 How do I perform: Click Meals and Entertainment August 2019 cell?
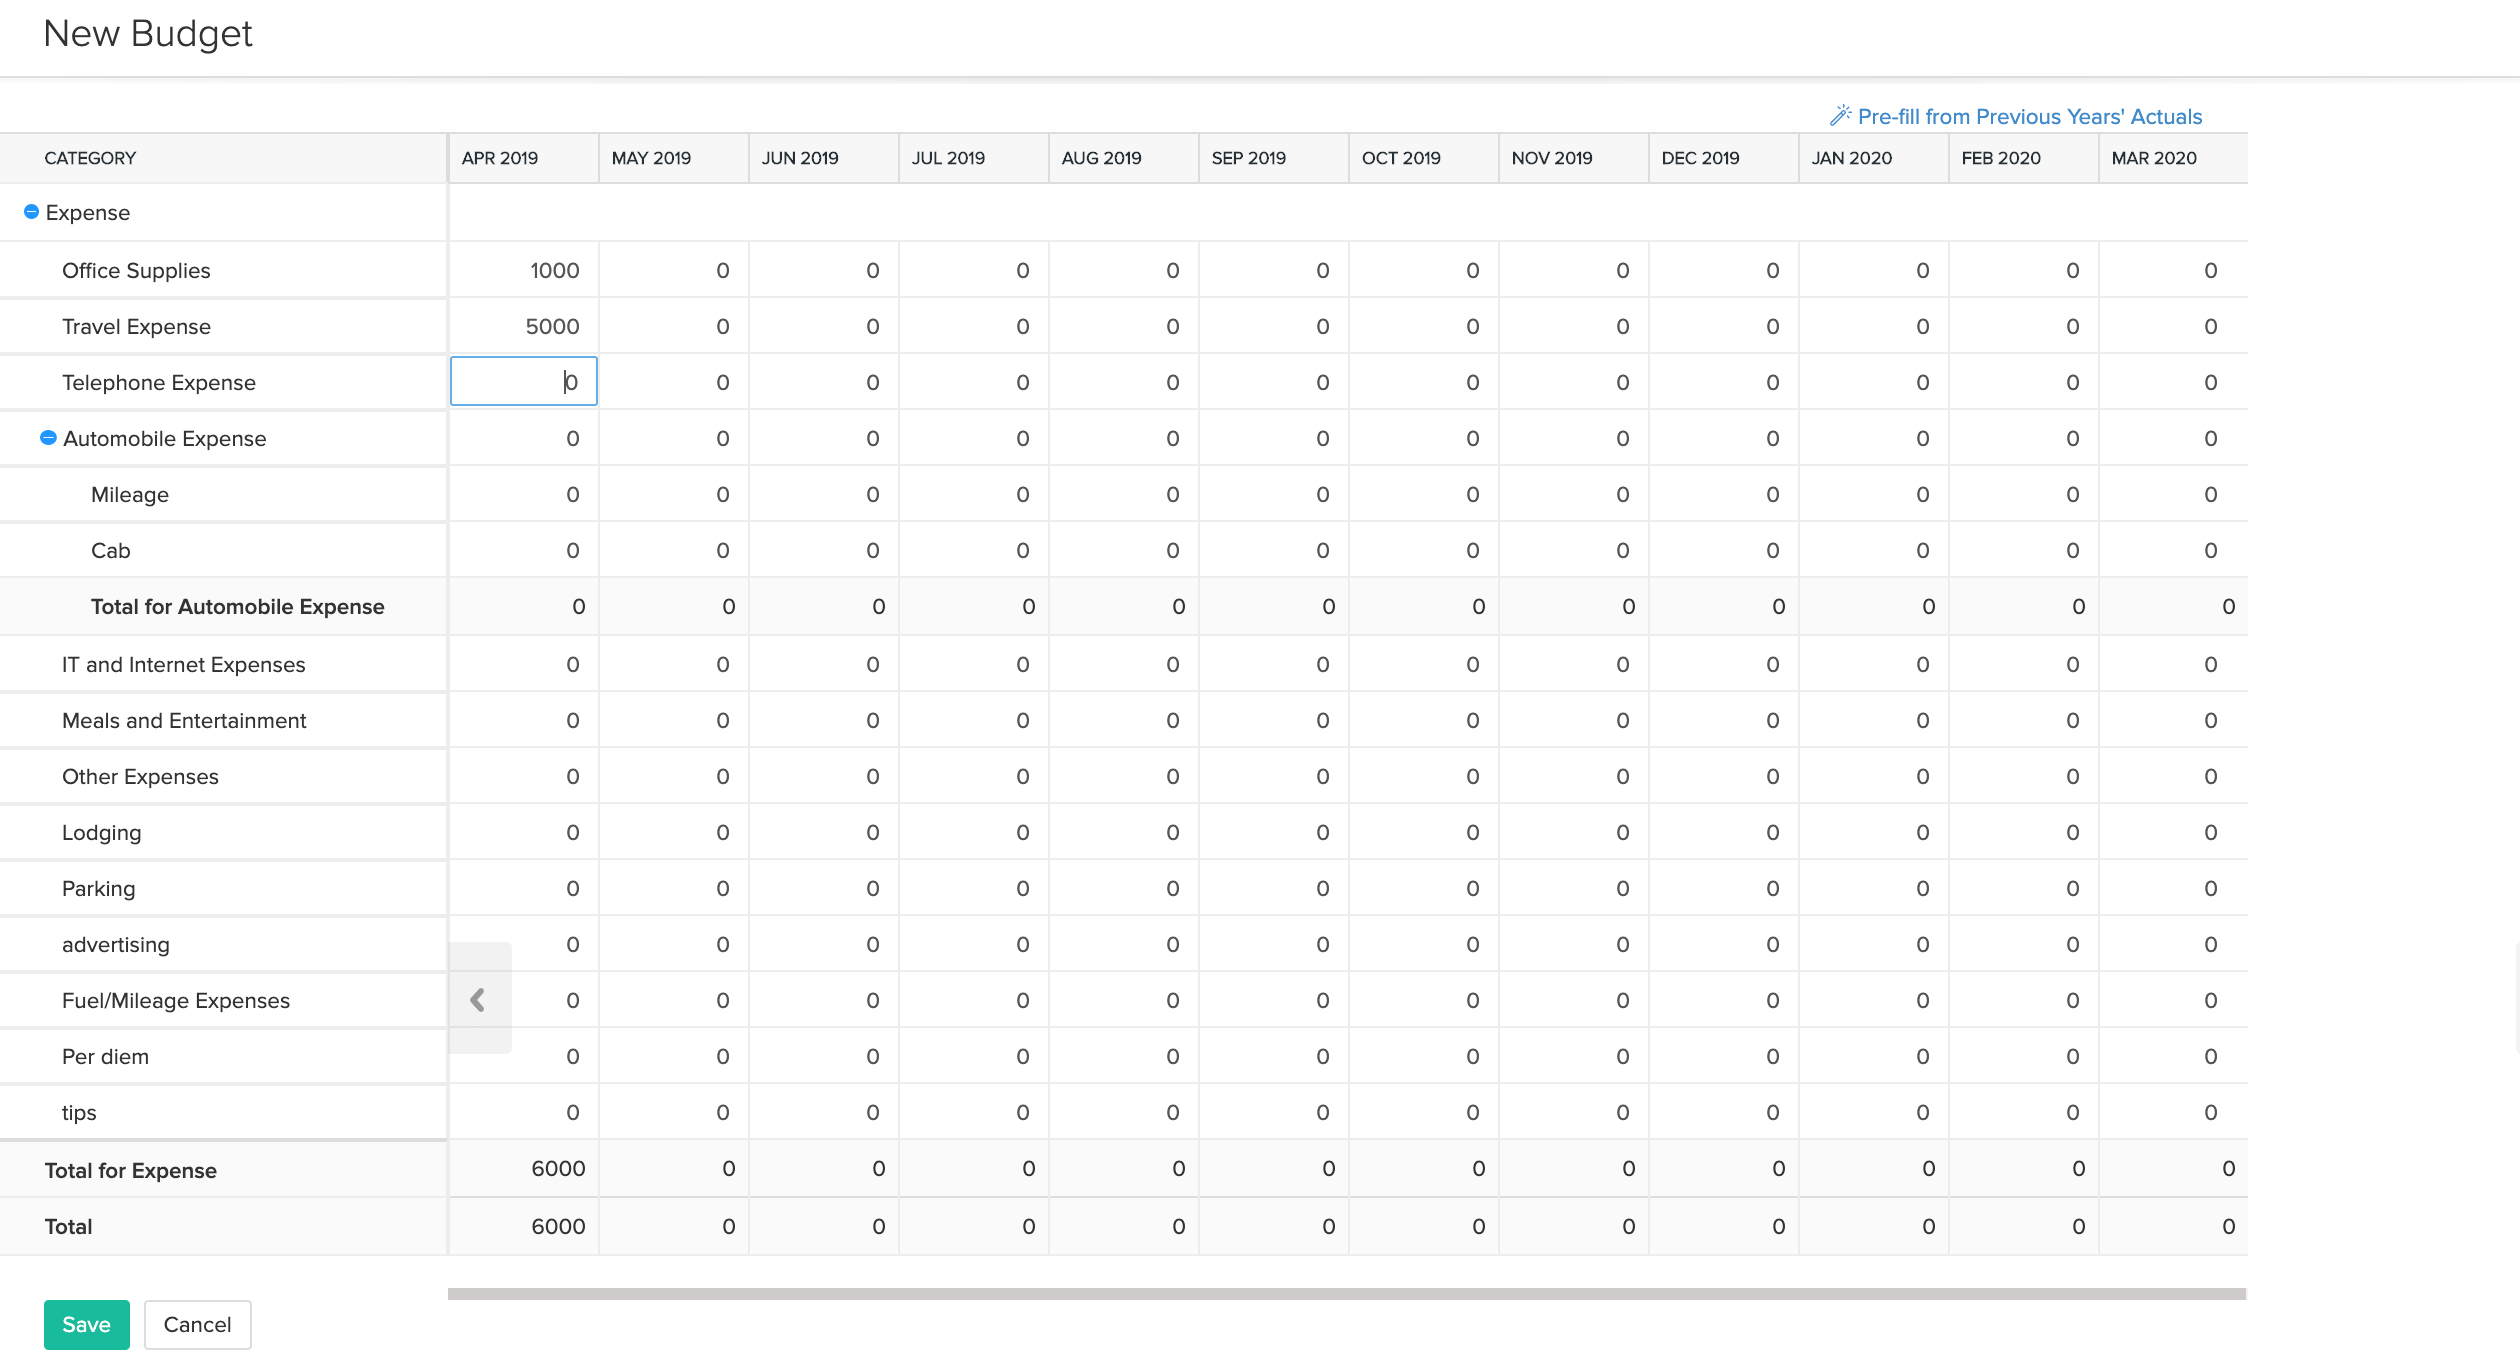point(1124,721)
